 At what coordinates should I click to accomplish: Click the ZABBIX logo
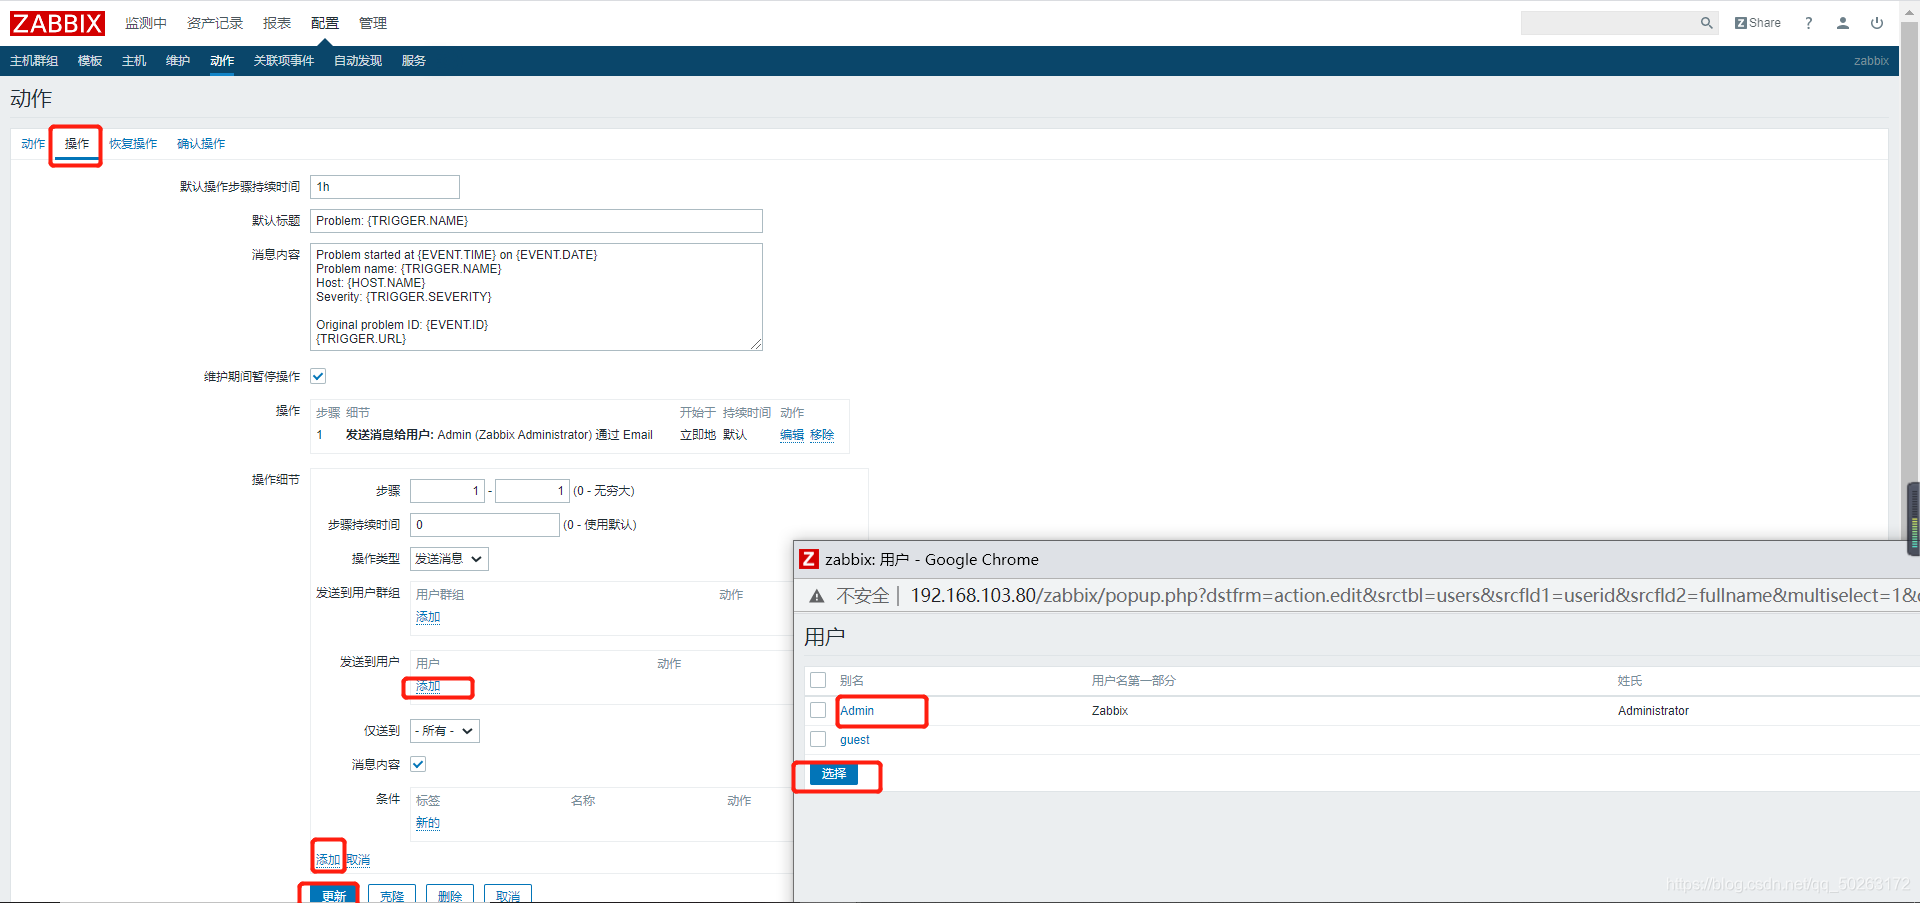click(x=57, y=23)
